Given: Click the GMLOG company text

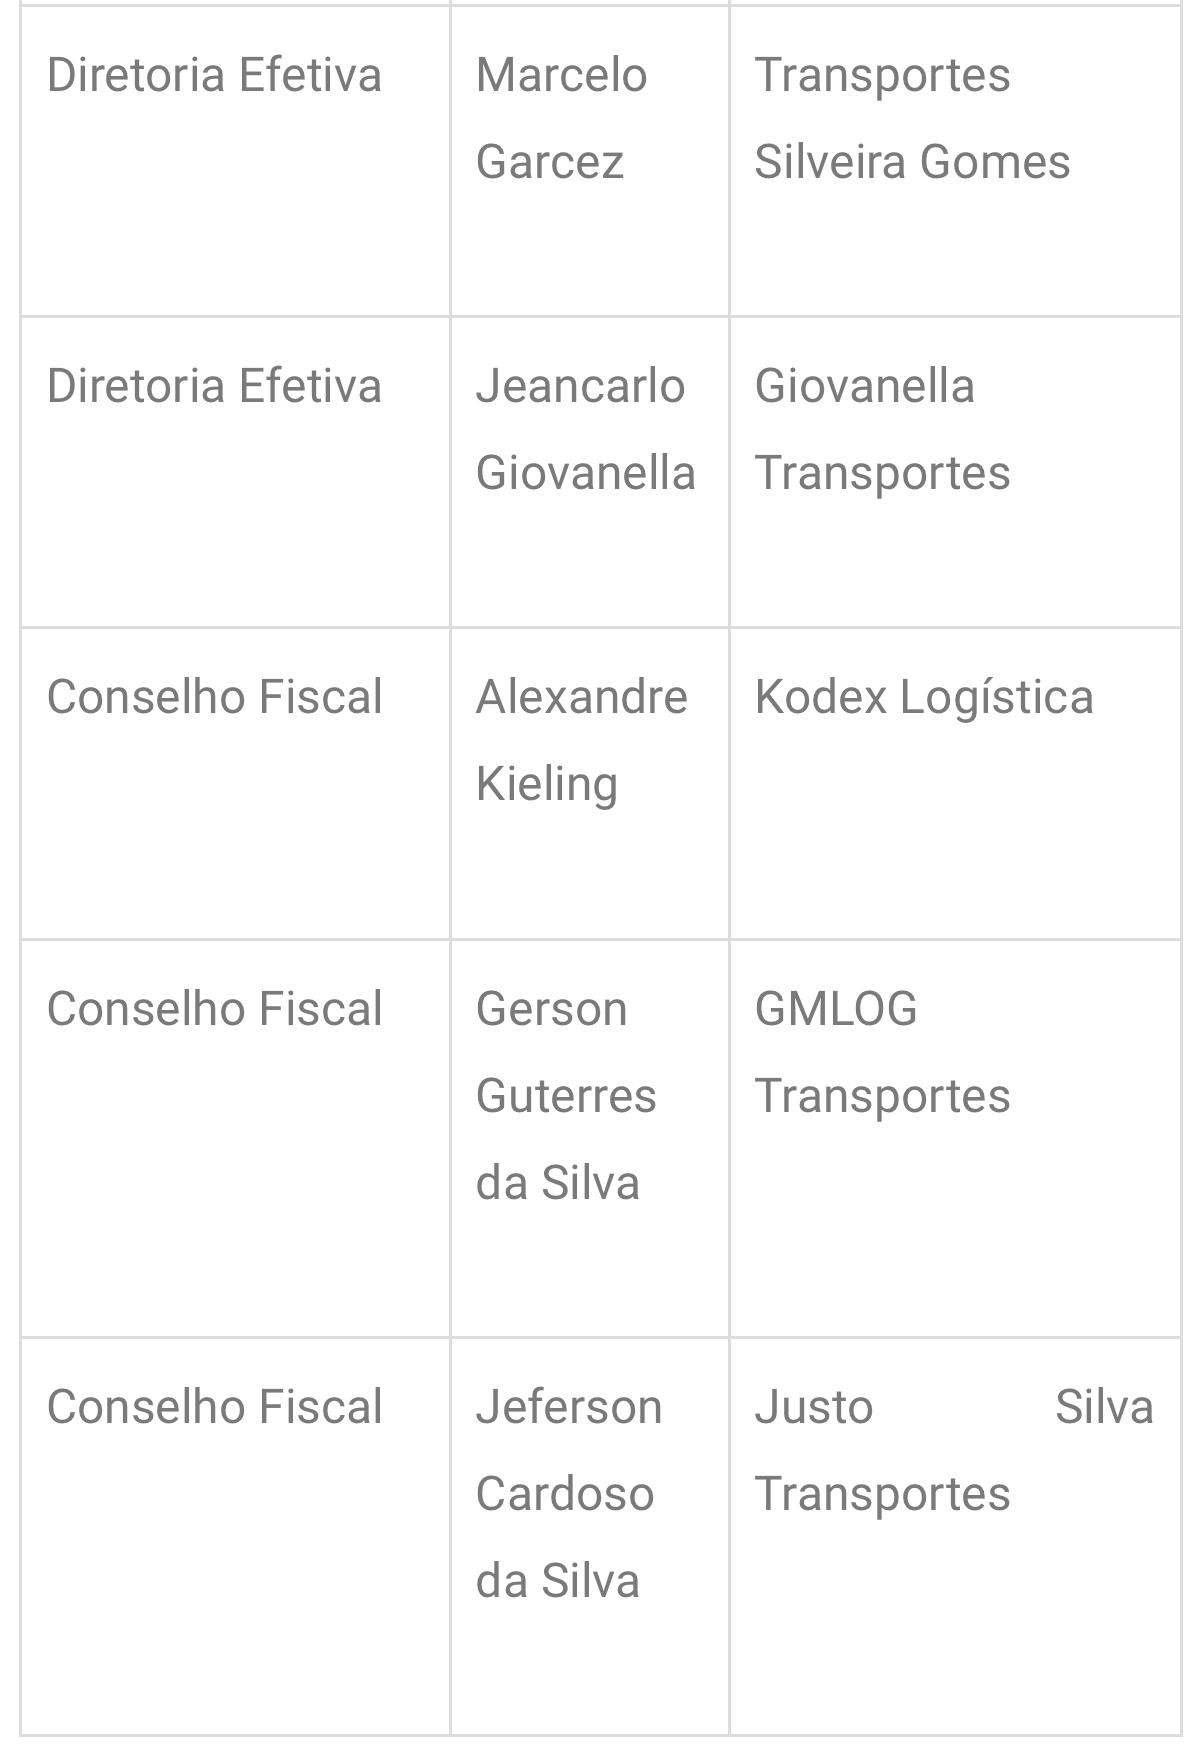Looking at the screenshot, I should [x=835, y=1009].
